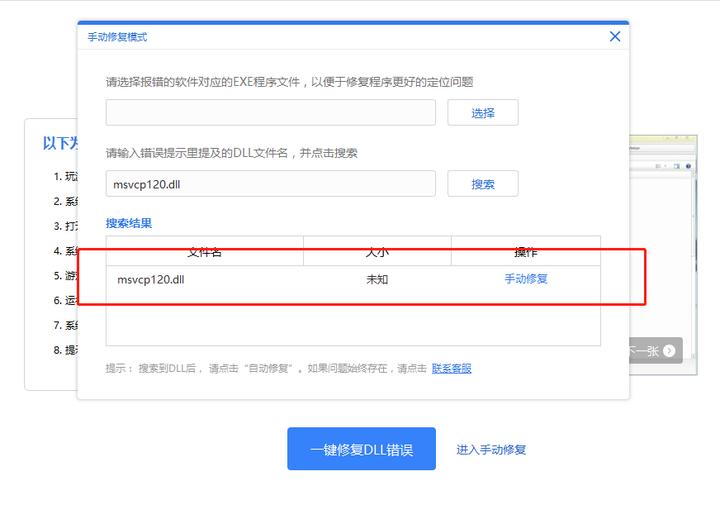The height and width of the screenshot is (519, 720).
Task: Click the 大小 column header
Action: coord(377,251)
